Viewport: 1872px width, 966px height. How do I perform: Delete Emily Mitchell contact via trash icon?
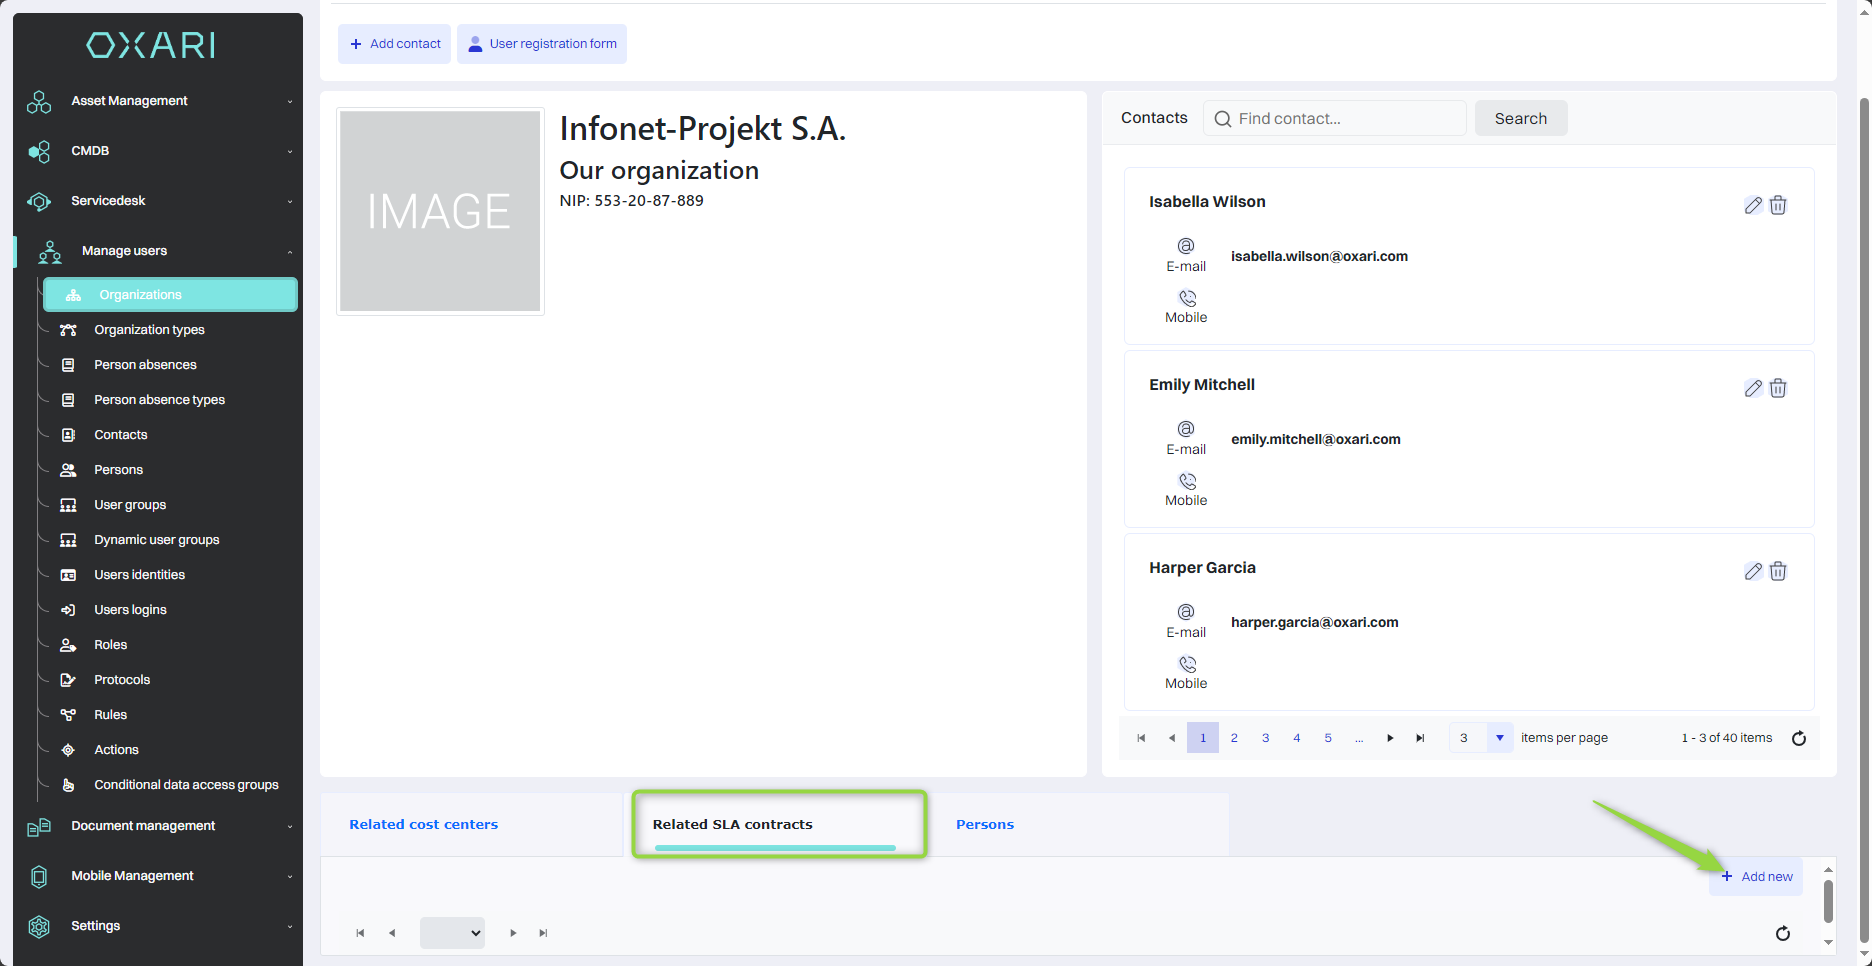(x=1778, y=388)
